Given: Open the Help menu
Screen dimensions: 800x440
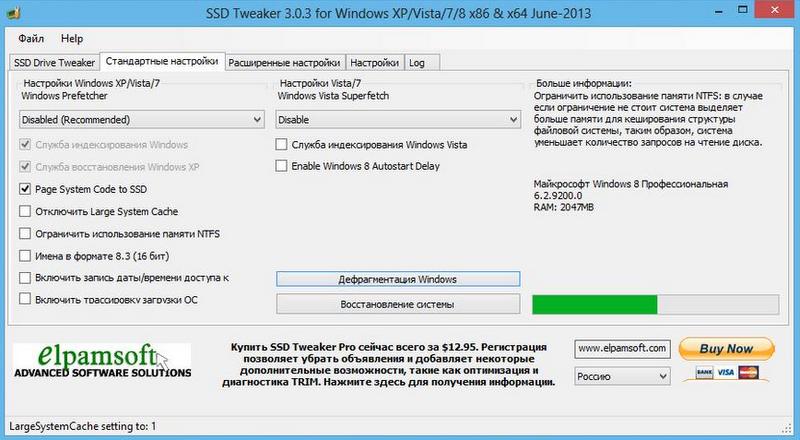Looking at the screenshot, I should pos(72,39).
